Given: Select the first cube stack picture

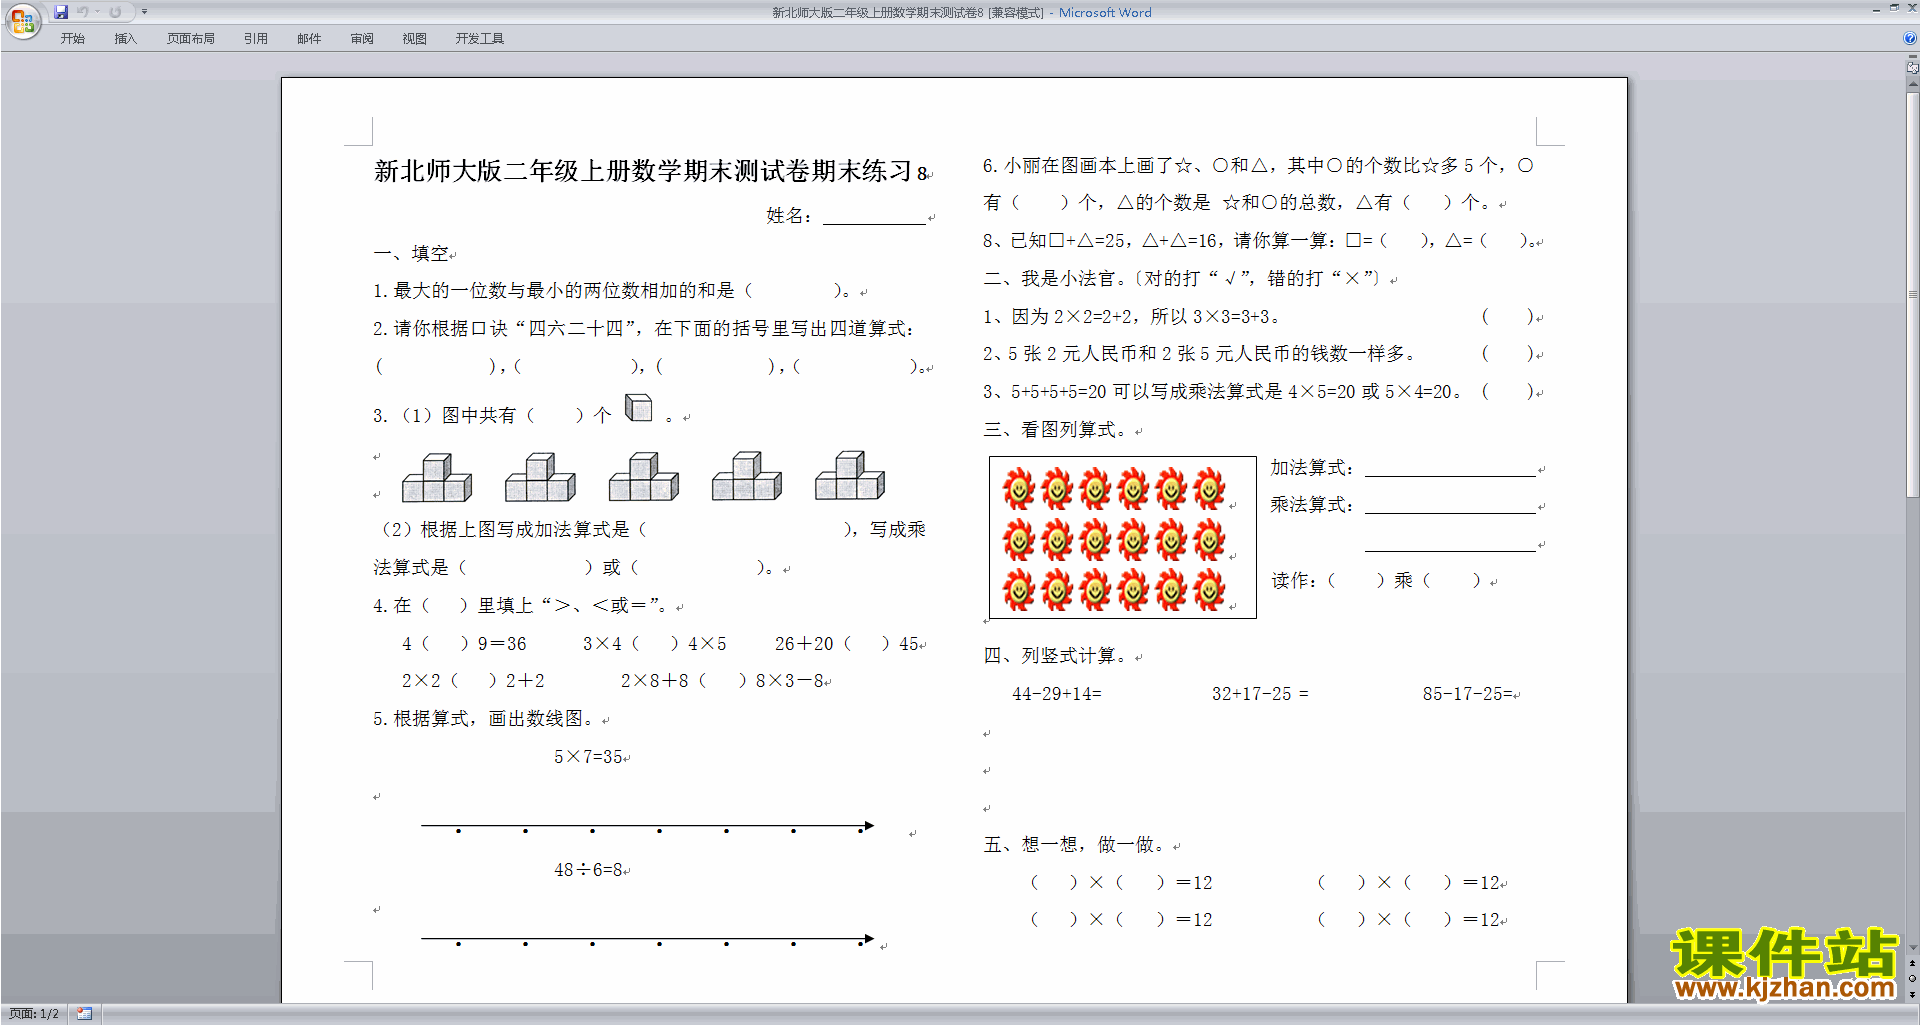Looking at the screenshot, I should pos(437,478).
